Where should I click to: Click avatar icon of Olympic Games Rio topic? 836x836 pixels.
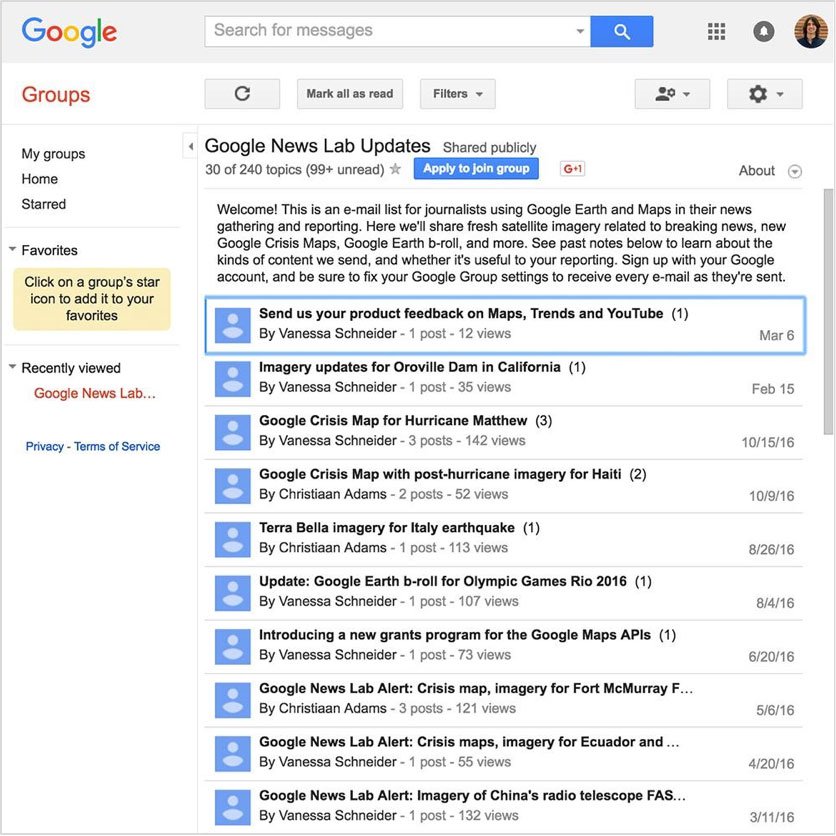(x=232, y=593)
